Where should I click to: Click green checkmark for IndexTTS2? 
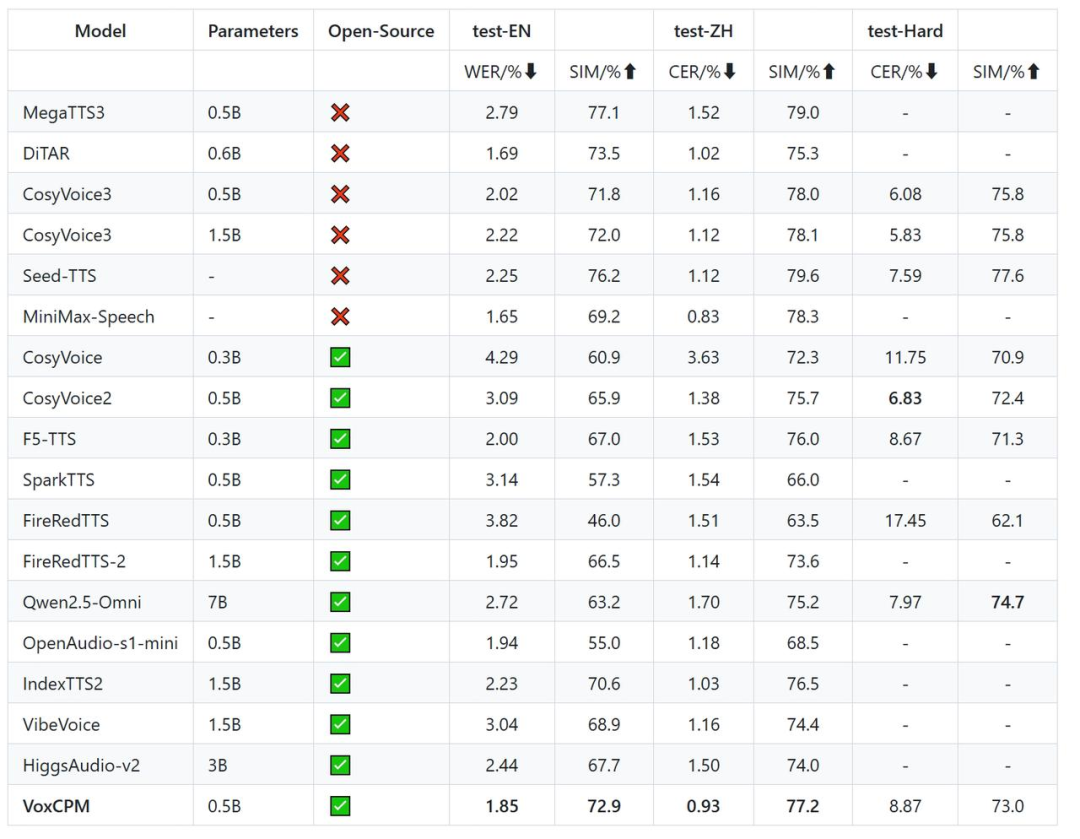(x=340, y=683)
